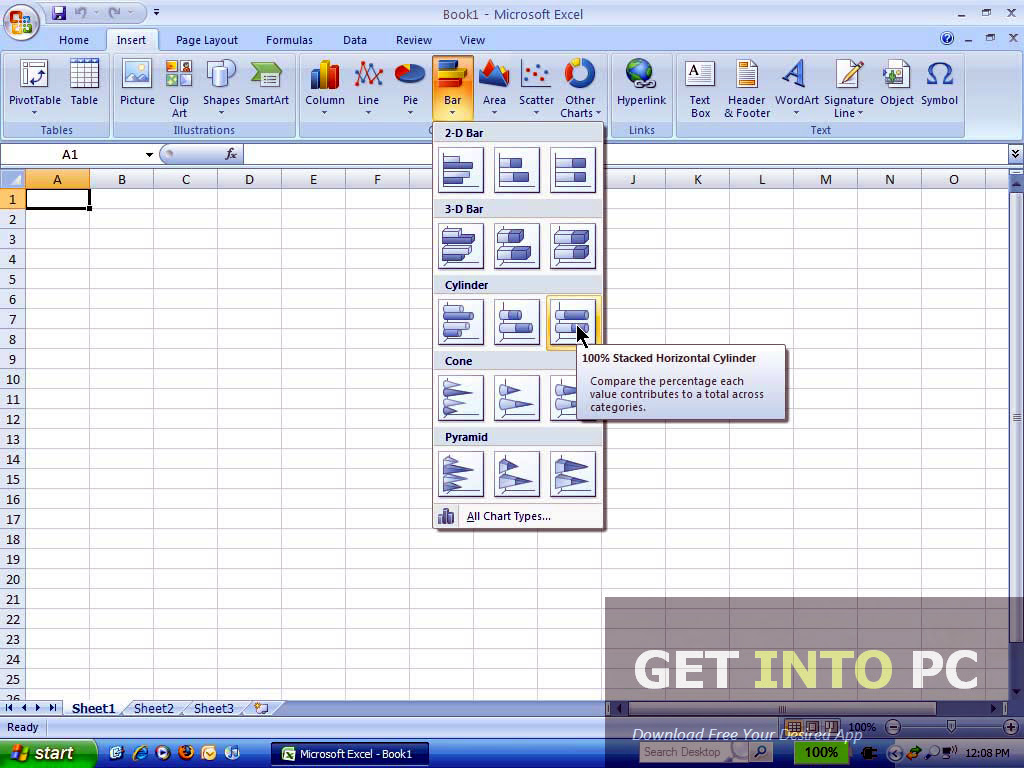Image resolution: width=1024 pixels, height=768 pixels.
Task: Open Microsoft Office Excel Help
Action: (x=946, y=39)
